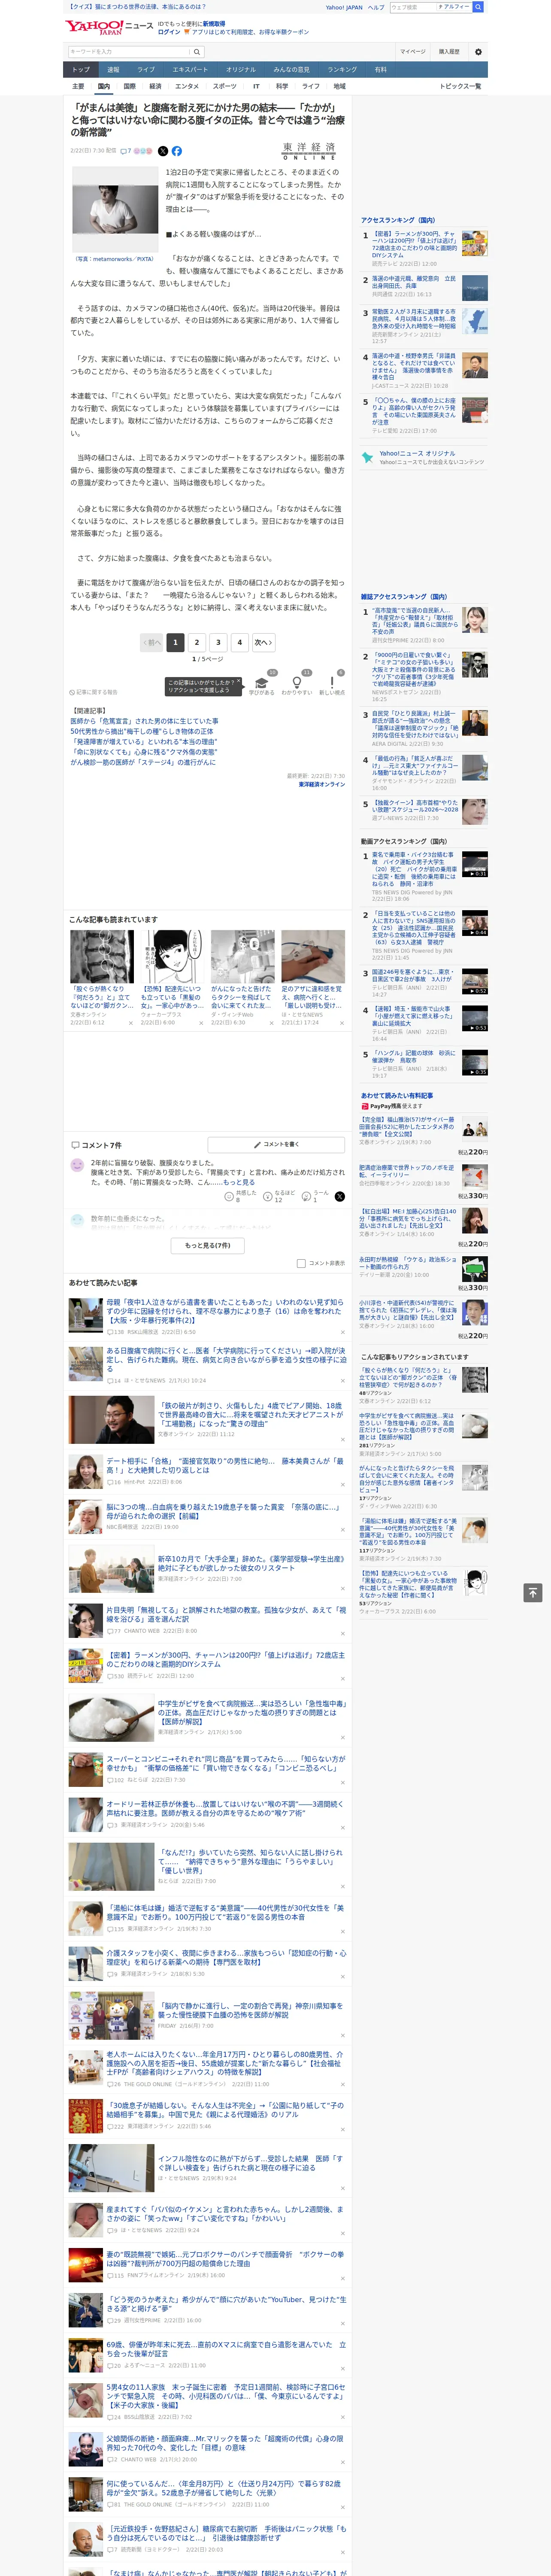Viewport: 551px width, 2576px height.
Task: Click the keyword search magnifier icon
Action: click(x=197, y=51)
